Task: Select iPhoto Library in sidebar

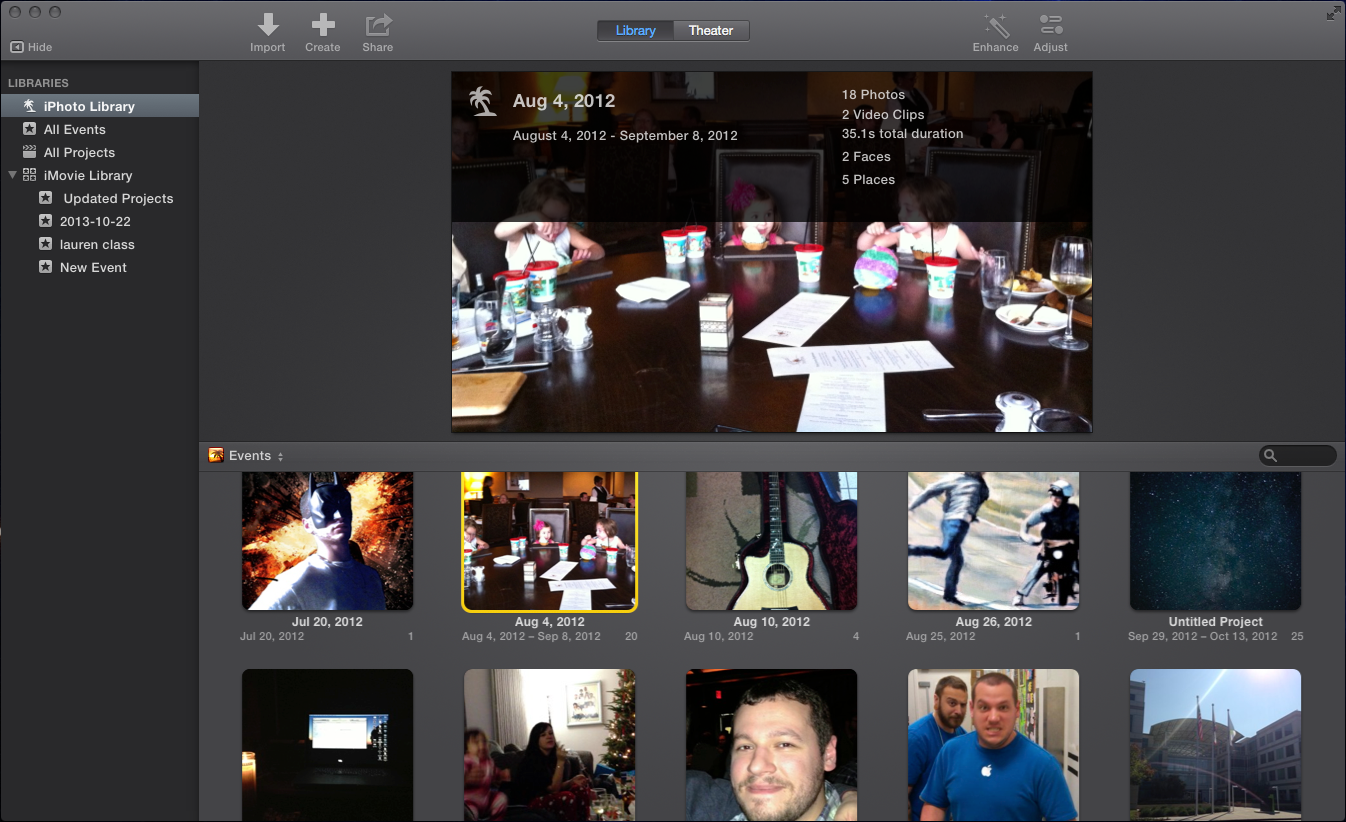Action: 99,106
